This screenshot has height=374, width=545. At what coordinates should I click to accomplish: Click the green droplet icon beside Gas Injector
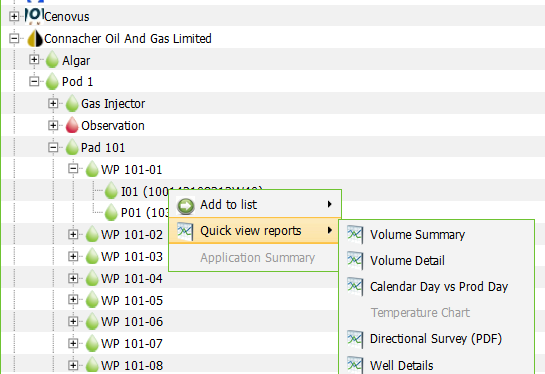[x=72, y=103]
